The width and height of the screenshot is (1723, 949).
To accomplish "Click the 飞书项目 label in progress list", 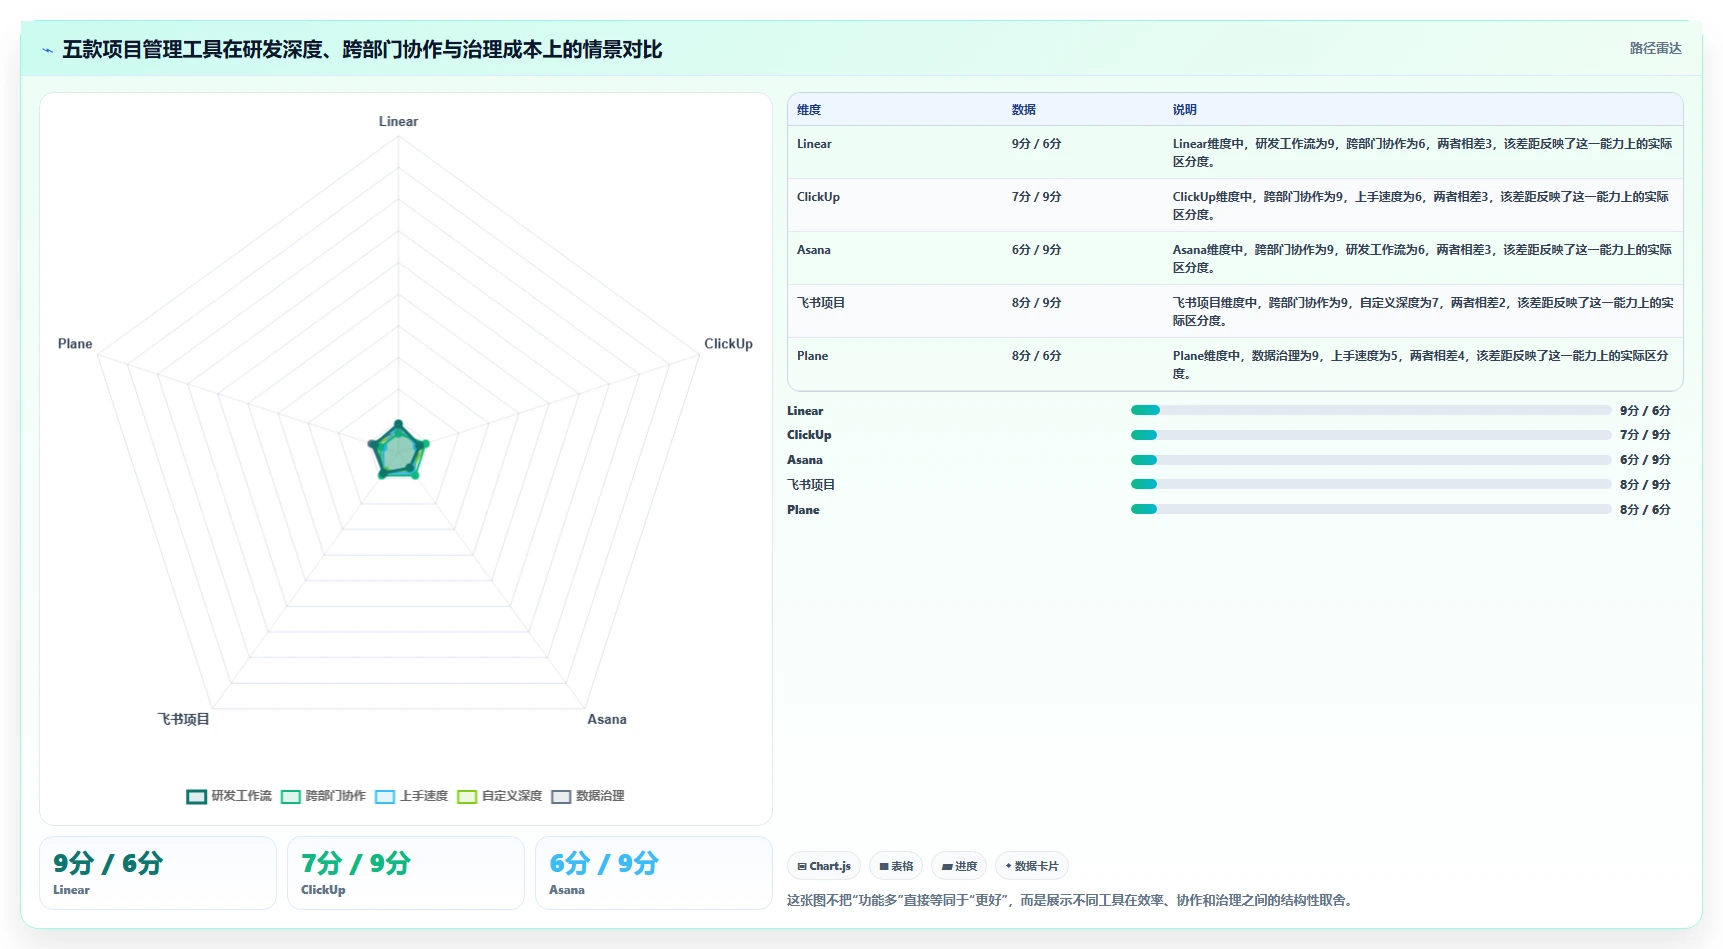I will 811,485.
